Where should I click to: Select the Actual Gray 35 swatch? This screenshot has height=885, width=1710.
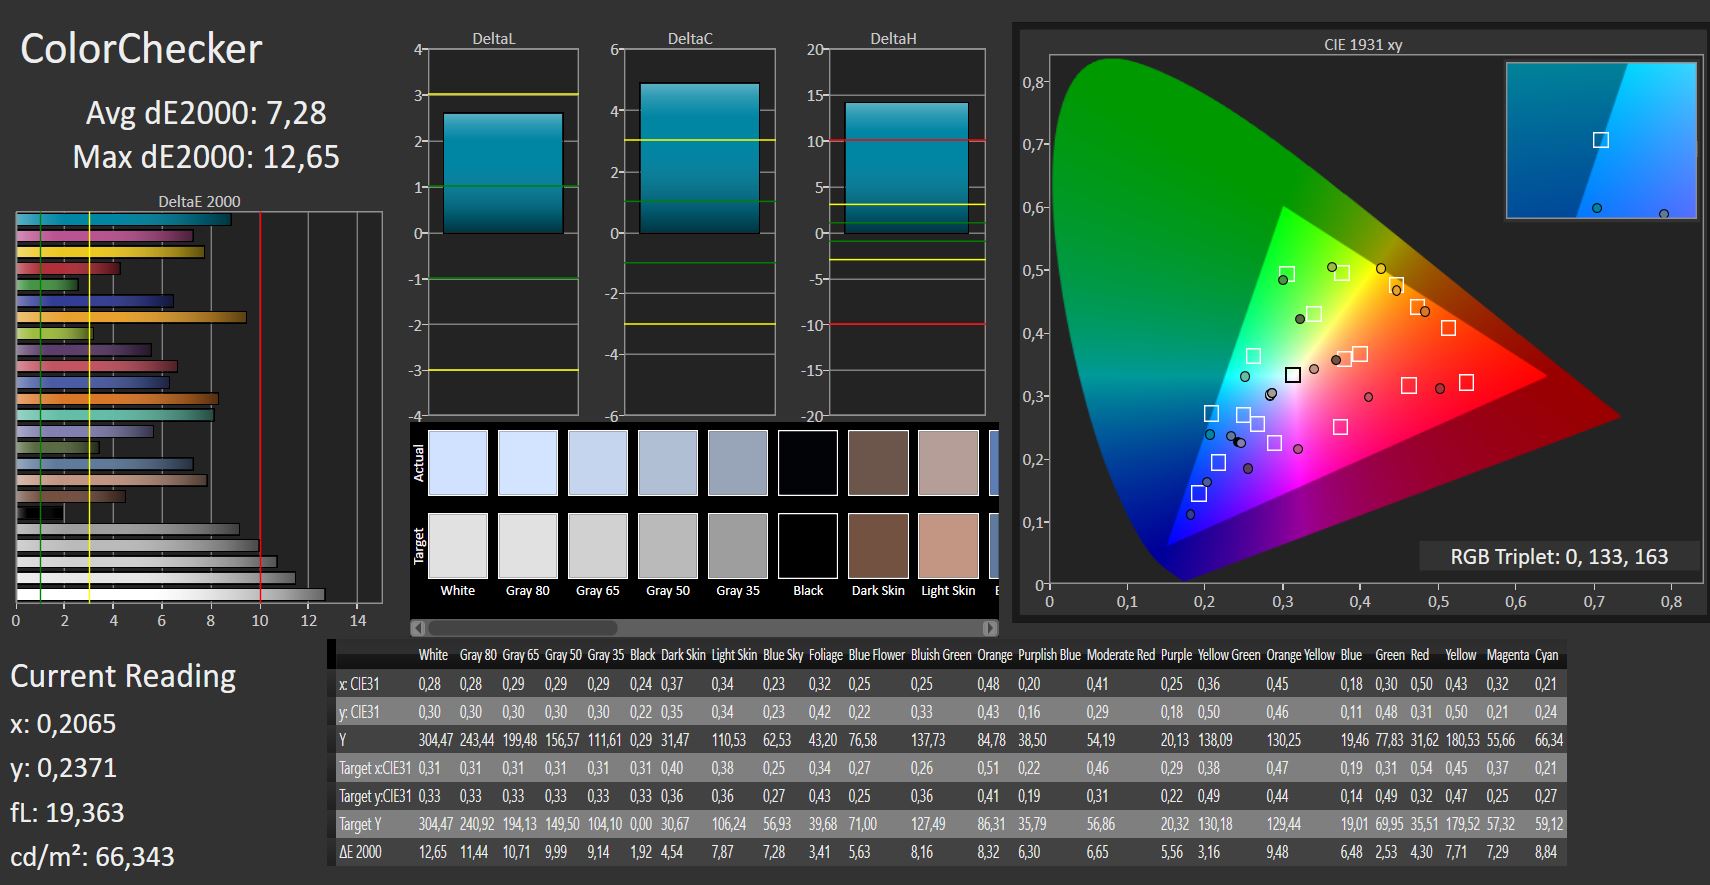click(738, 463)
